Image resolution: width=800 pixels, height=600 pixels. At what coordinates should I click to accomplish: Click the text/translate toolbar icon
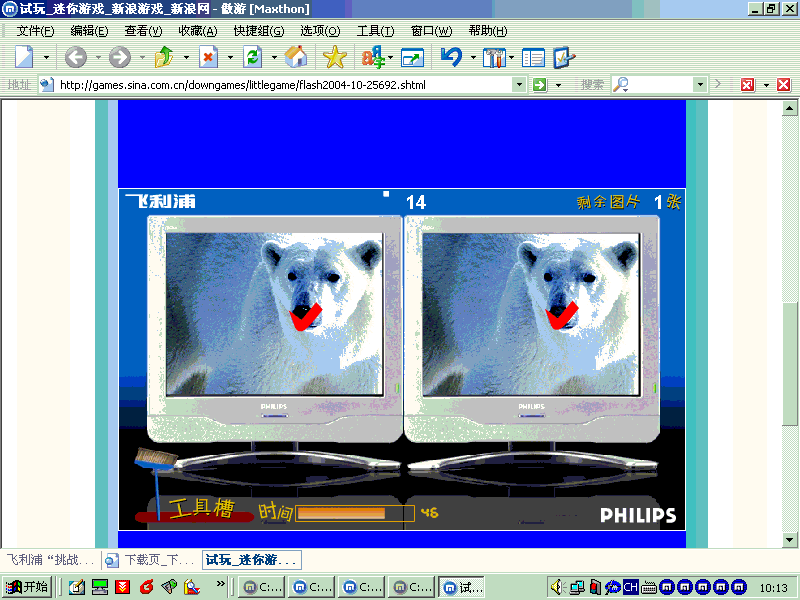tap(373, 57)
